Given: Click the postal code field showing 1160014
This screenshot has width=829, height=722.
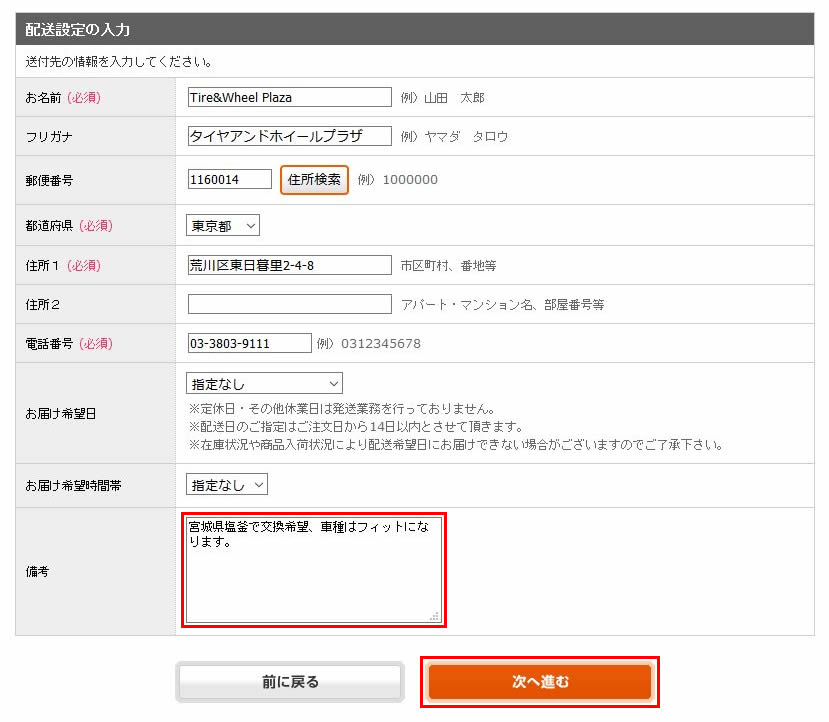Looking at the screenshot, I should point(227,180).
